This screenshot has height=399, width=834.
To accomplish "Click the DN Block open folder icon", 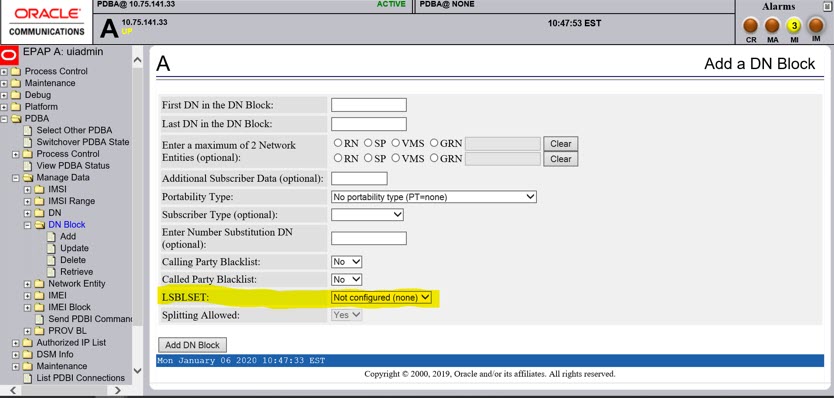I will click(x=39, y=225).
